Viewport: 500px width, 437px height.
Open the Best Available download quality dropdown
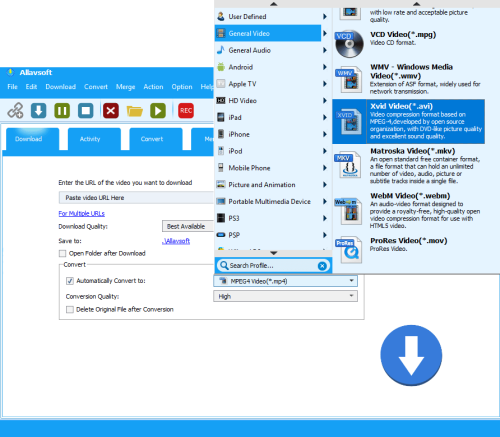pyautogui.click(x=188, y=226)
